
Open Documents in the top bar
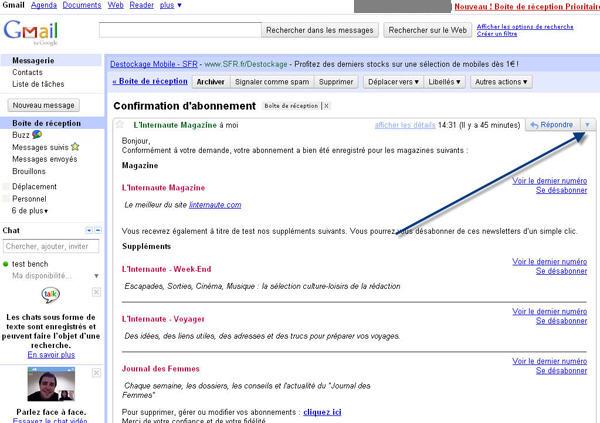point(82,5)
